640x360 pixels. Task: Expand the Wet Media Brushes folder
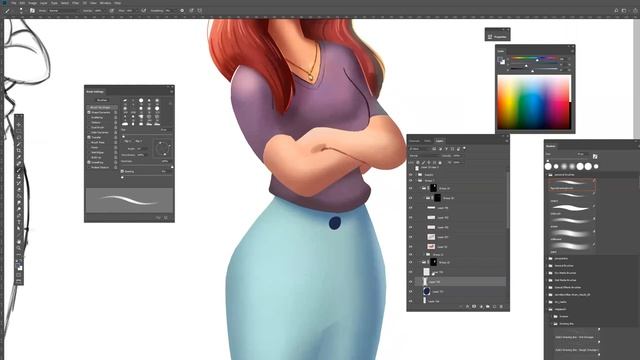547,280
